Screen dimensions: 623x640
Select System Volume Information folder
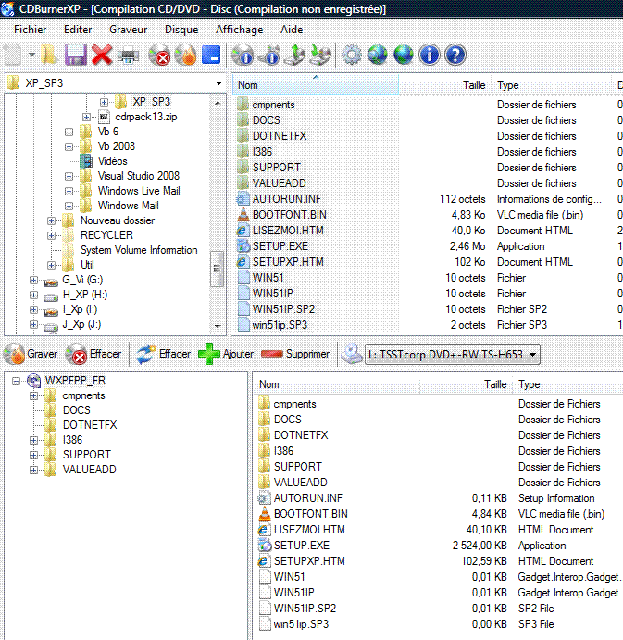click(x=139, y=250)
